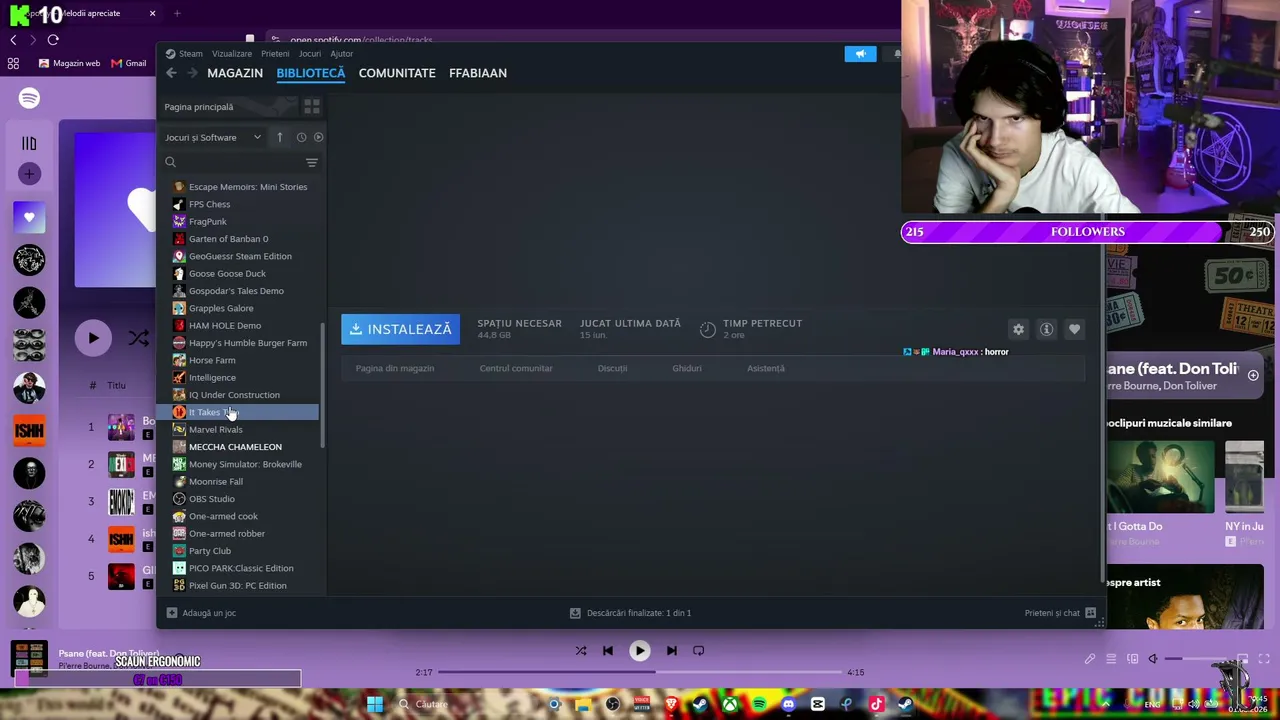Toggle the library sort direction arrow
The width and height of the screenshot is (1280, 720).
click(x=280, y=137)
